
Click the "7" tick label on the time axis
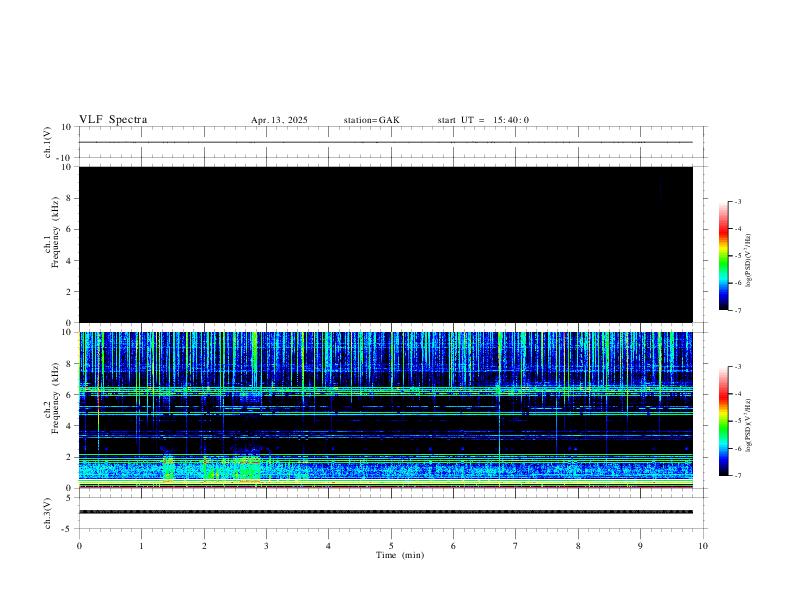tap(516, 546)
